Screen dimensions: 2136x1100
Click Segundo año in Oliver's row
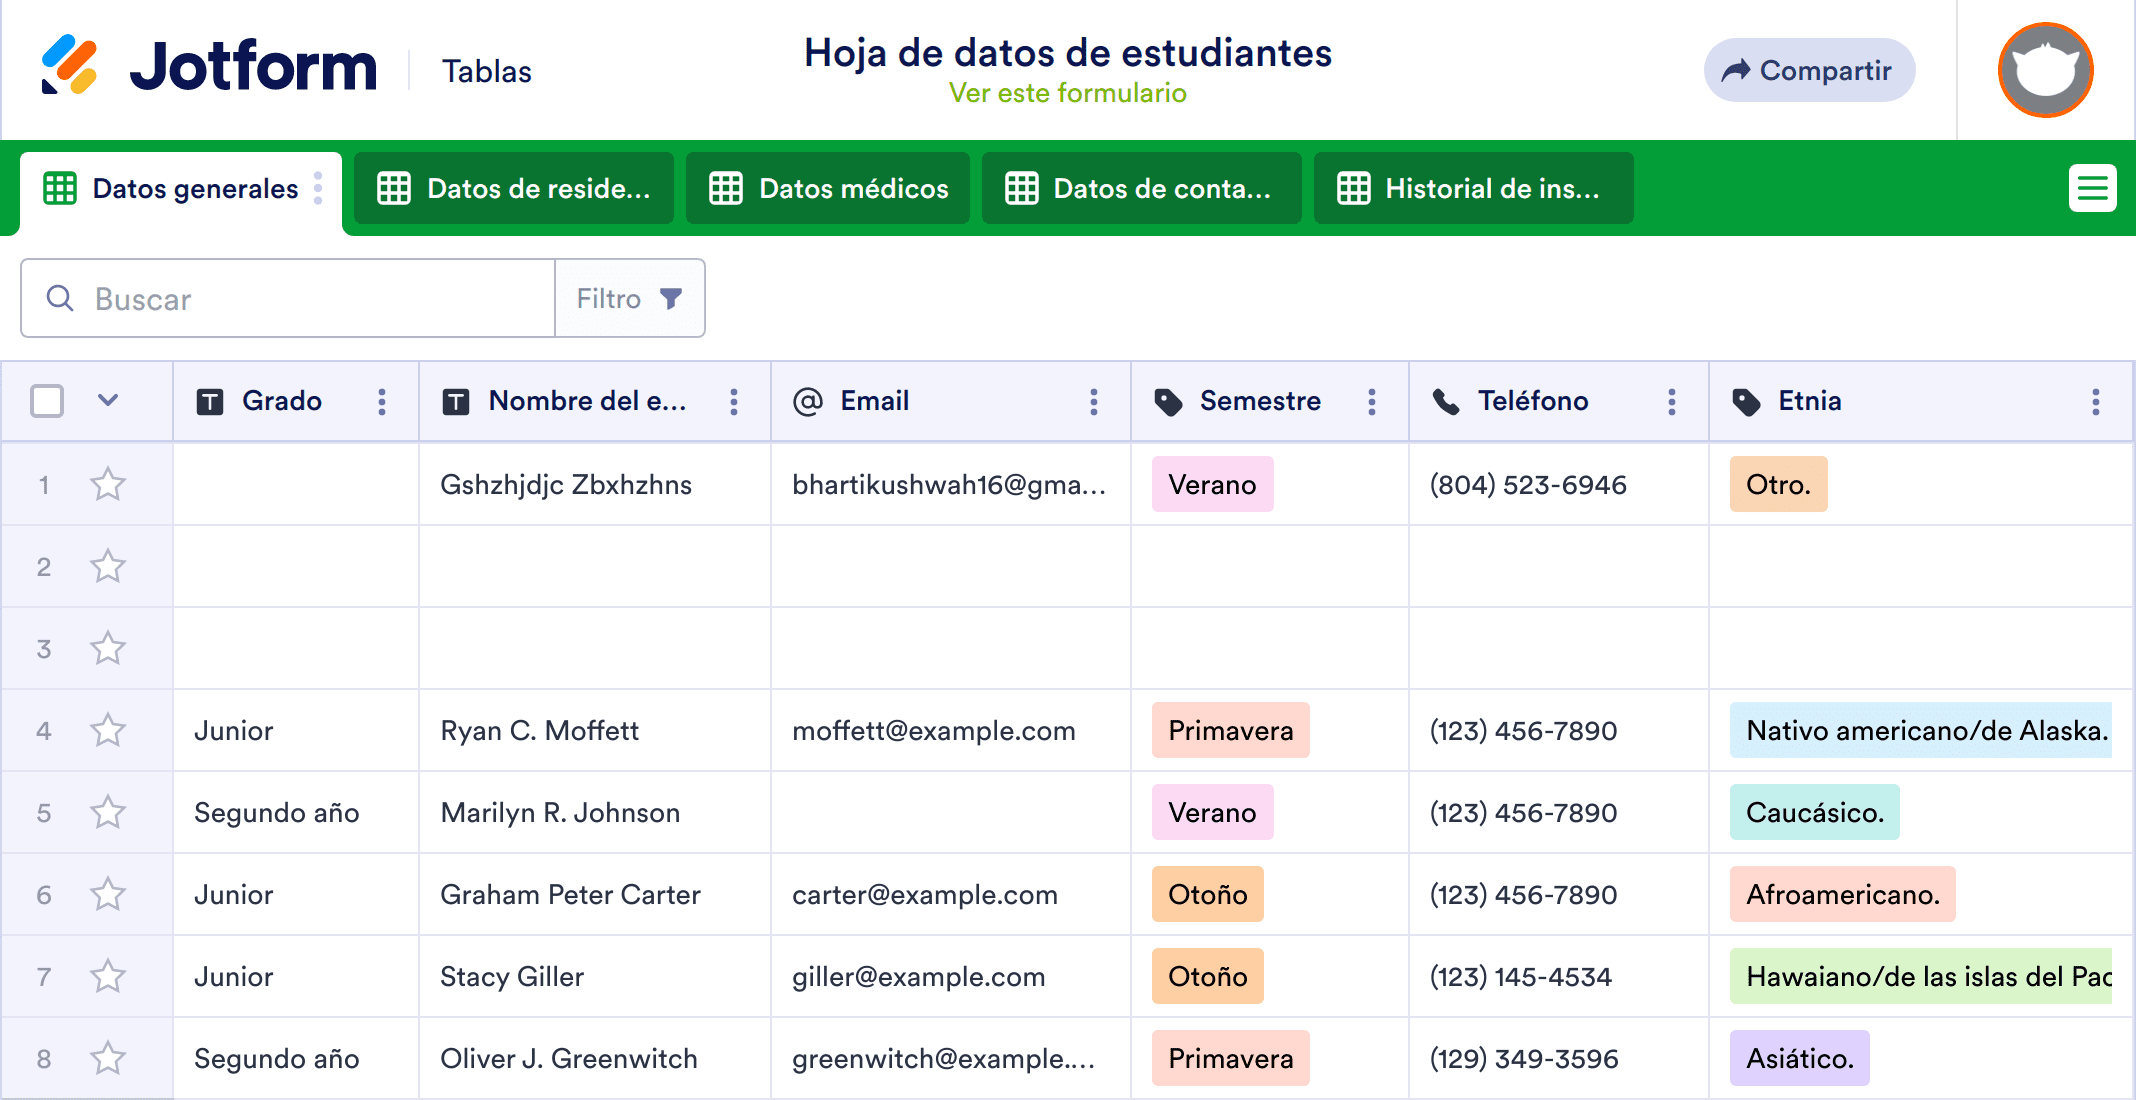277,1059
